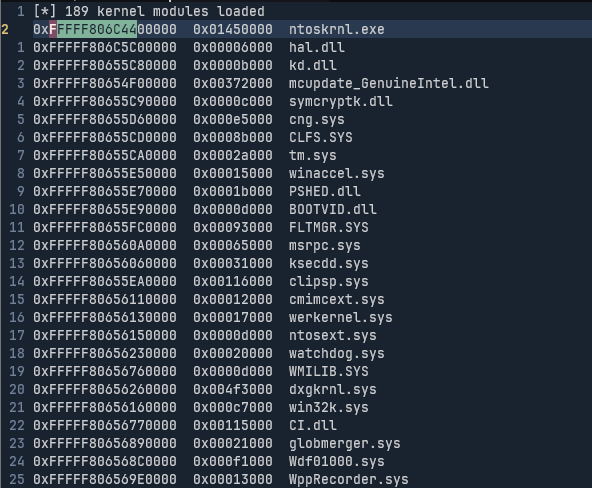The image size is (592, 488).
Task: Click size 0x00015000 on winaccel.sys row
Action: coord(233,173)
